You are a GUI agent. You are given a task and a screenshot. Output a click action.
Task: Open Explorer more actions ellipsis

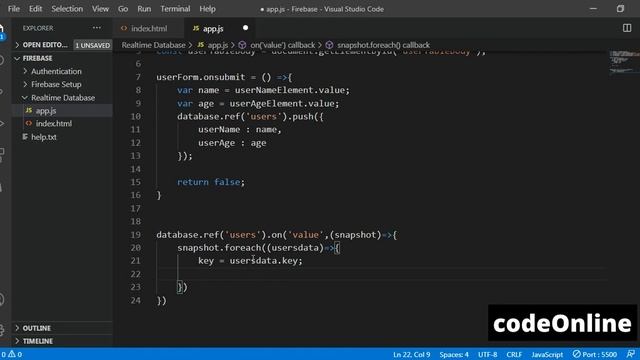pos(97,28)
